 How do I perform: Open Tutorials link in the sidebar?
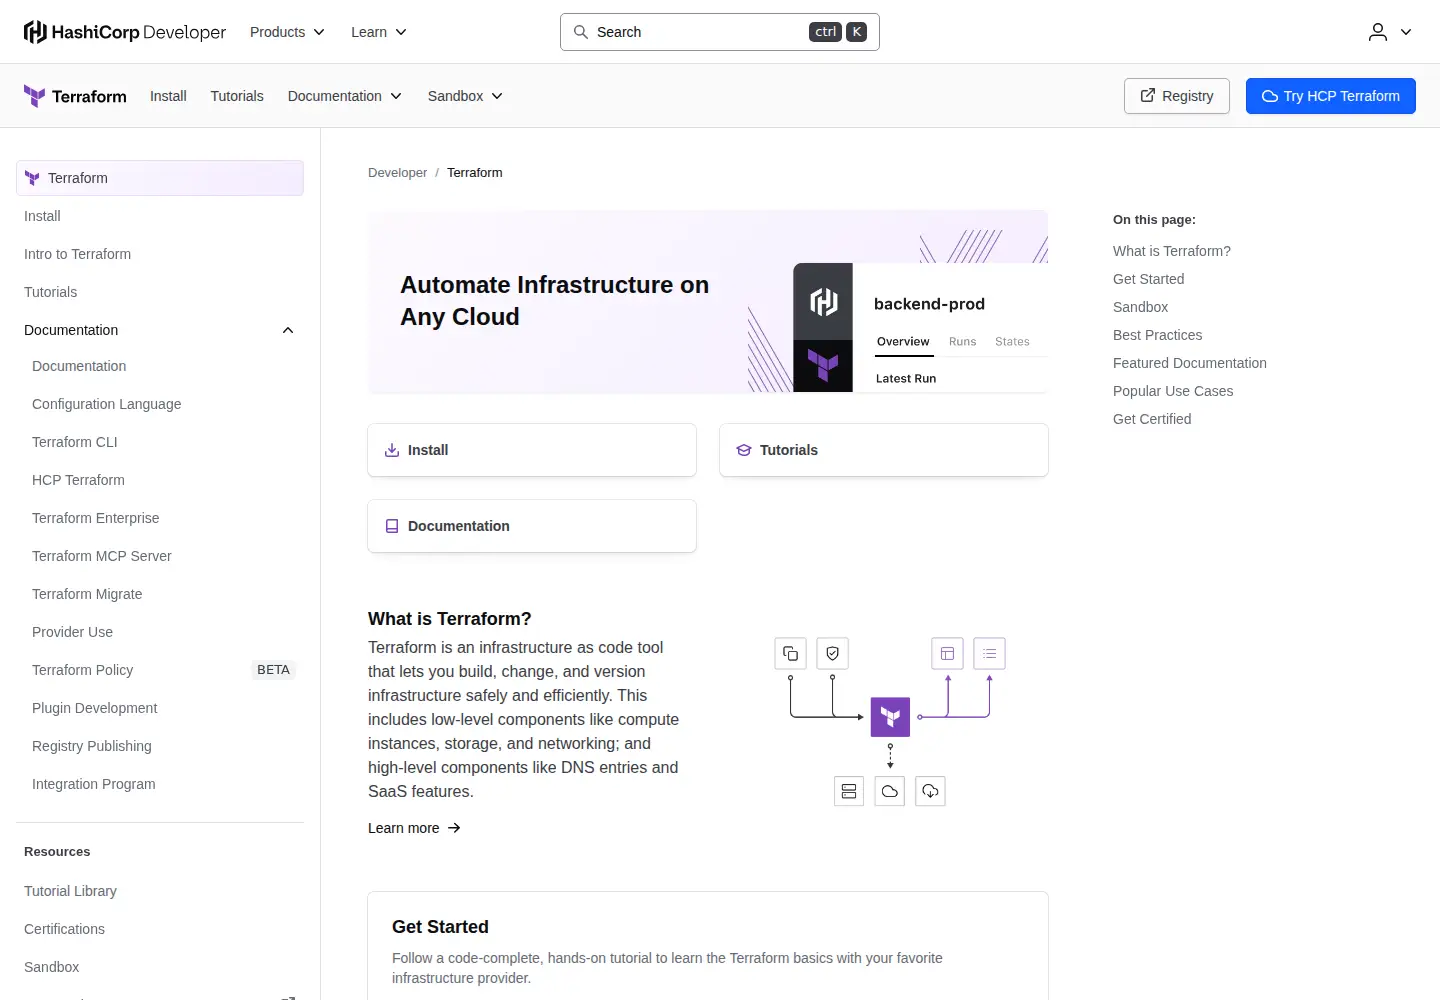click(50, 292)
